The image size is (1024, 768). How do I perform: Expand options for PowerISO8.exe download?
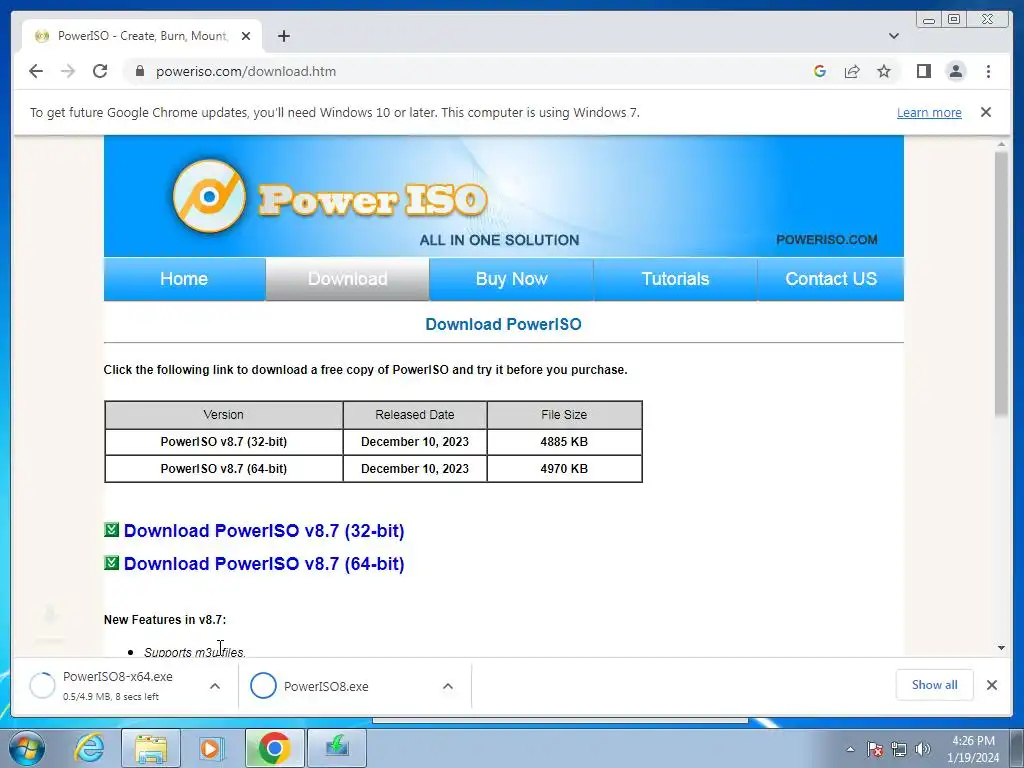tap(448, 686)
